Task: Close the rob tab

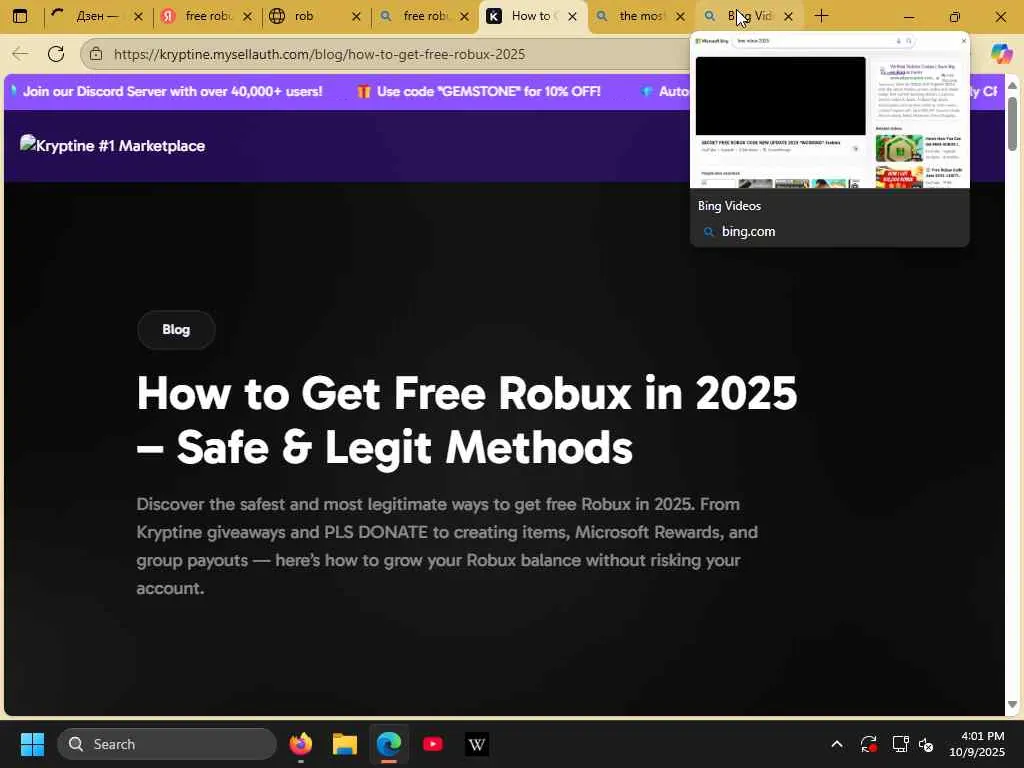Action: (356, 17)
